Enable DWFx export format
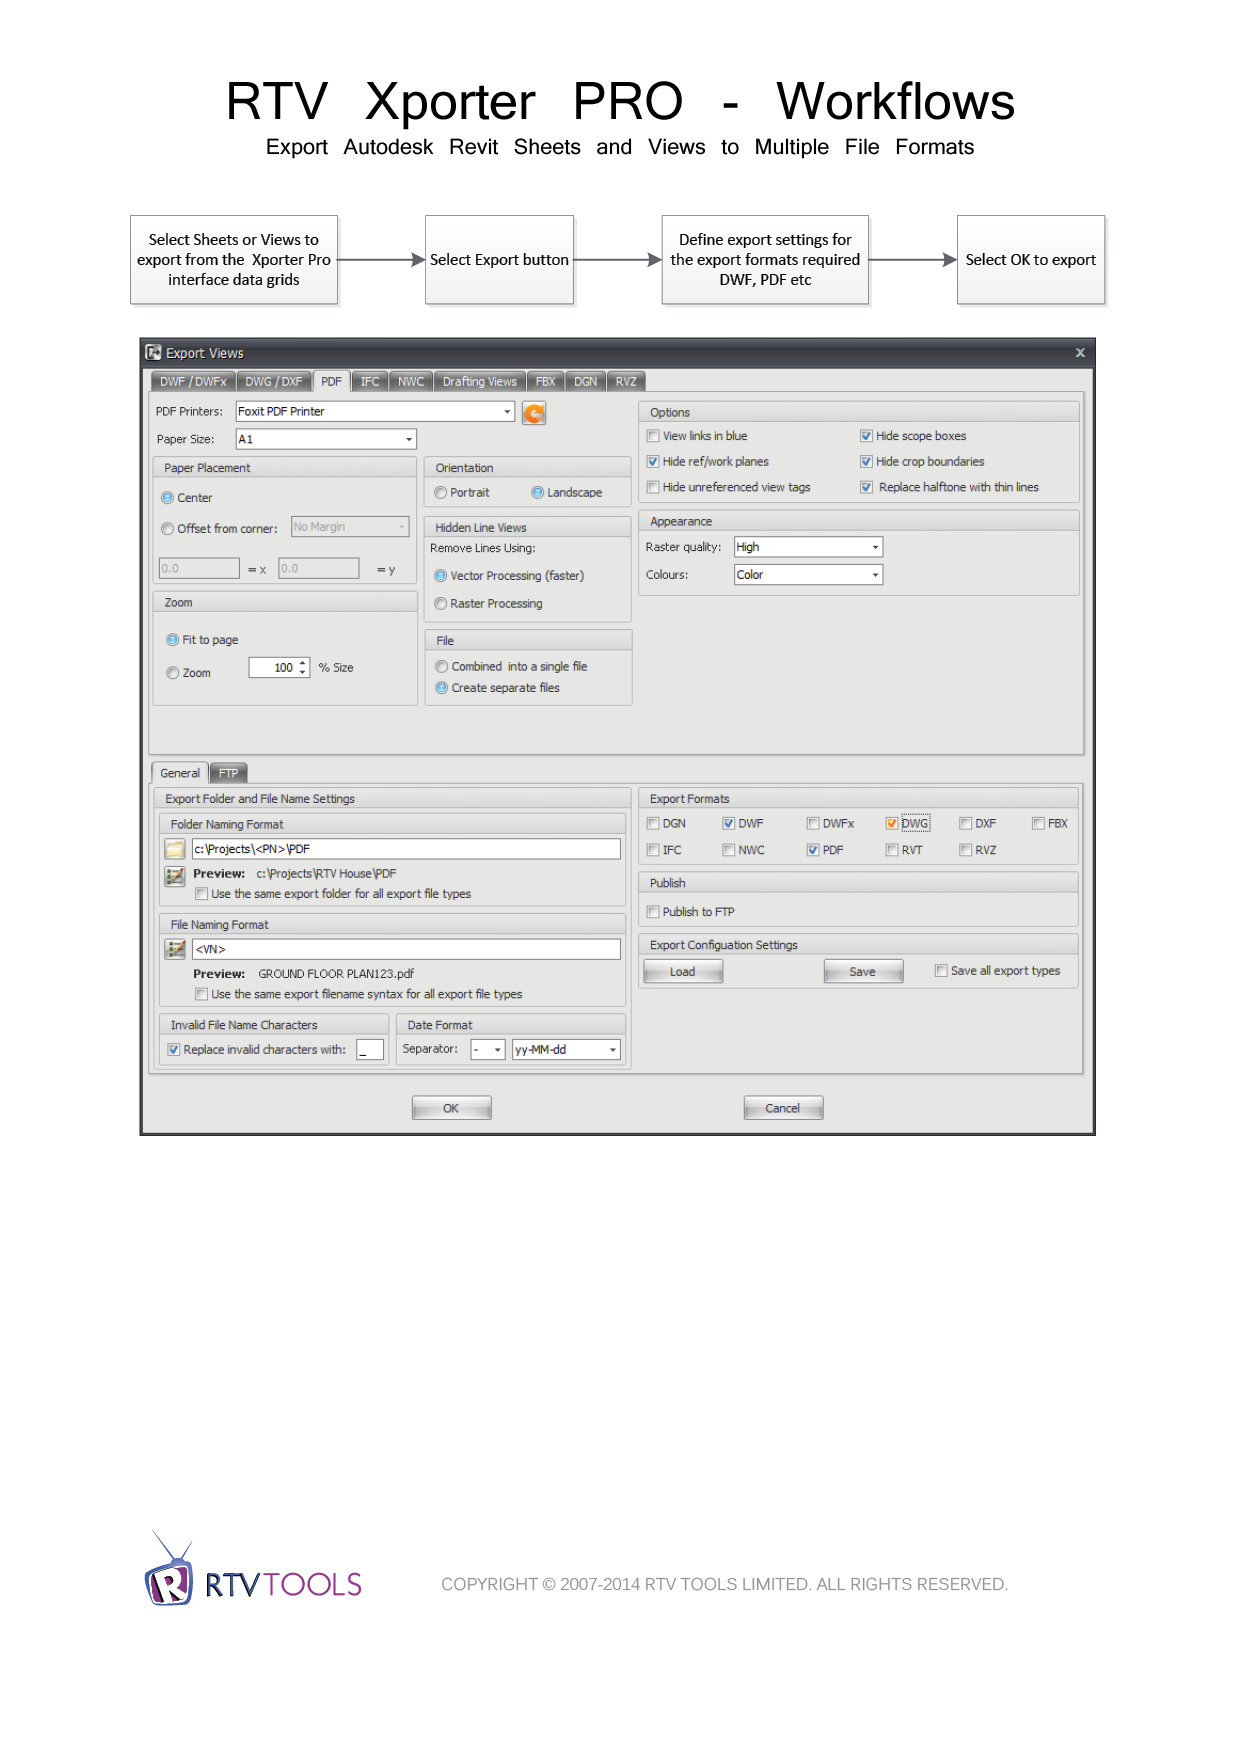Viewport: 1240px width, 1754px height. click(x=813, y=824)
